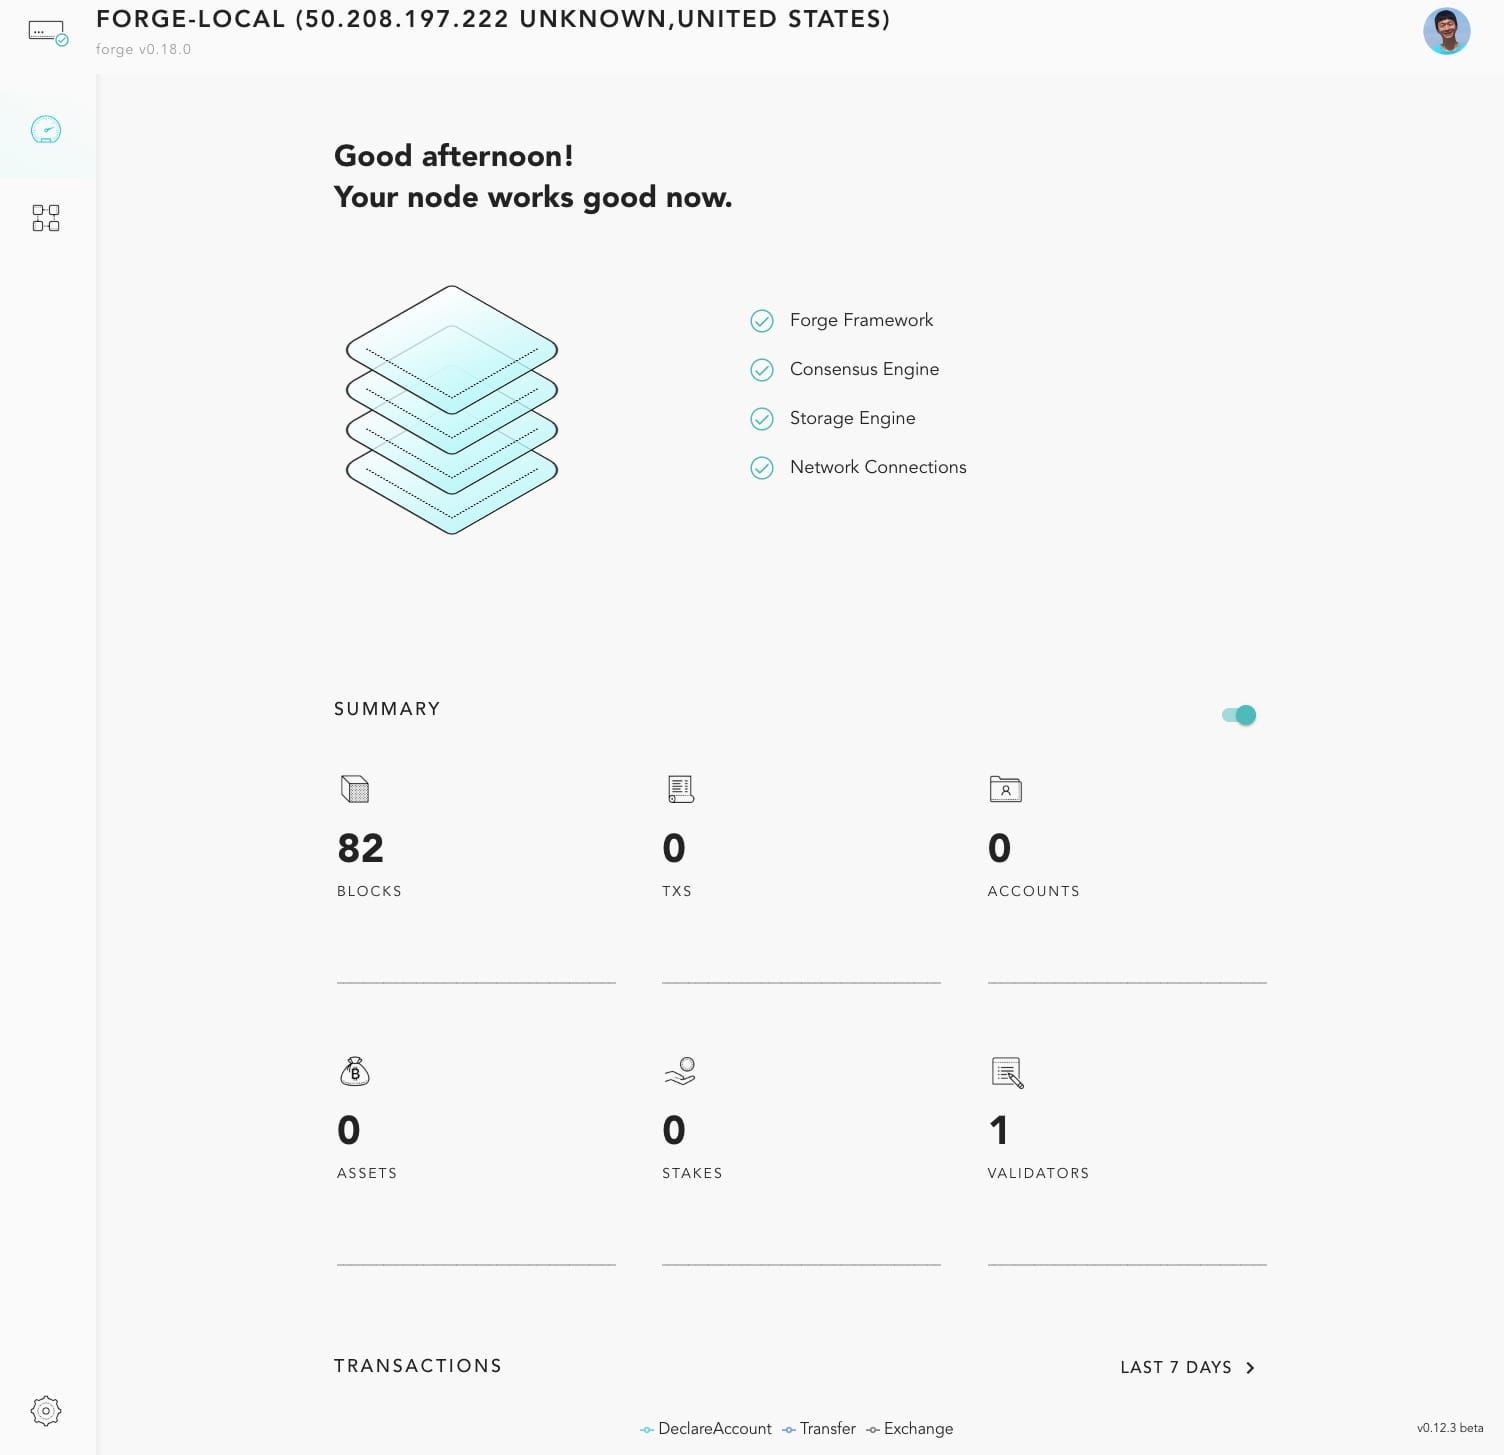Click the Storage Engine check icon
Image resolution: width=1504 pixels, height=1455 pixels.
(762, 419)
